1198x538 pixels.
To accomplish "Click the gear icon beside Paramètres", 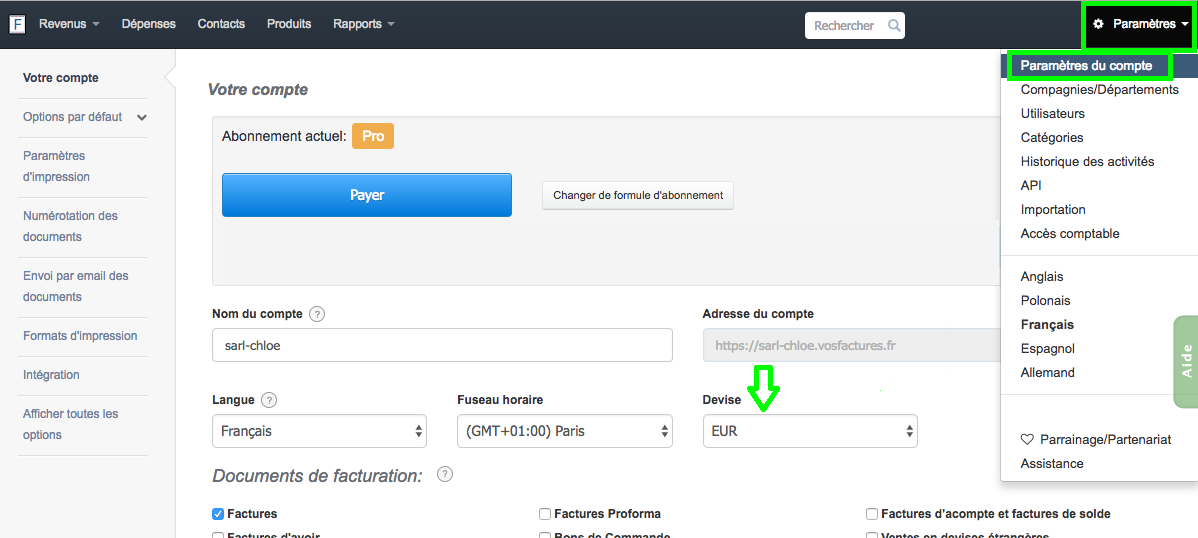I will (x=1098, y=24).
